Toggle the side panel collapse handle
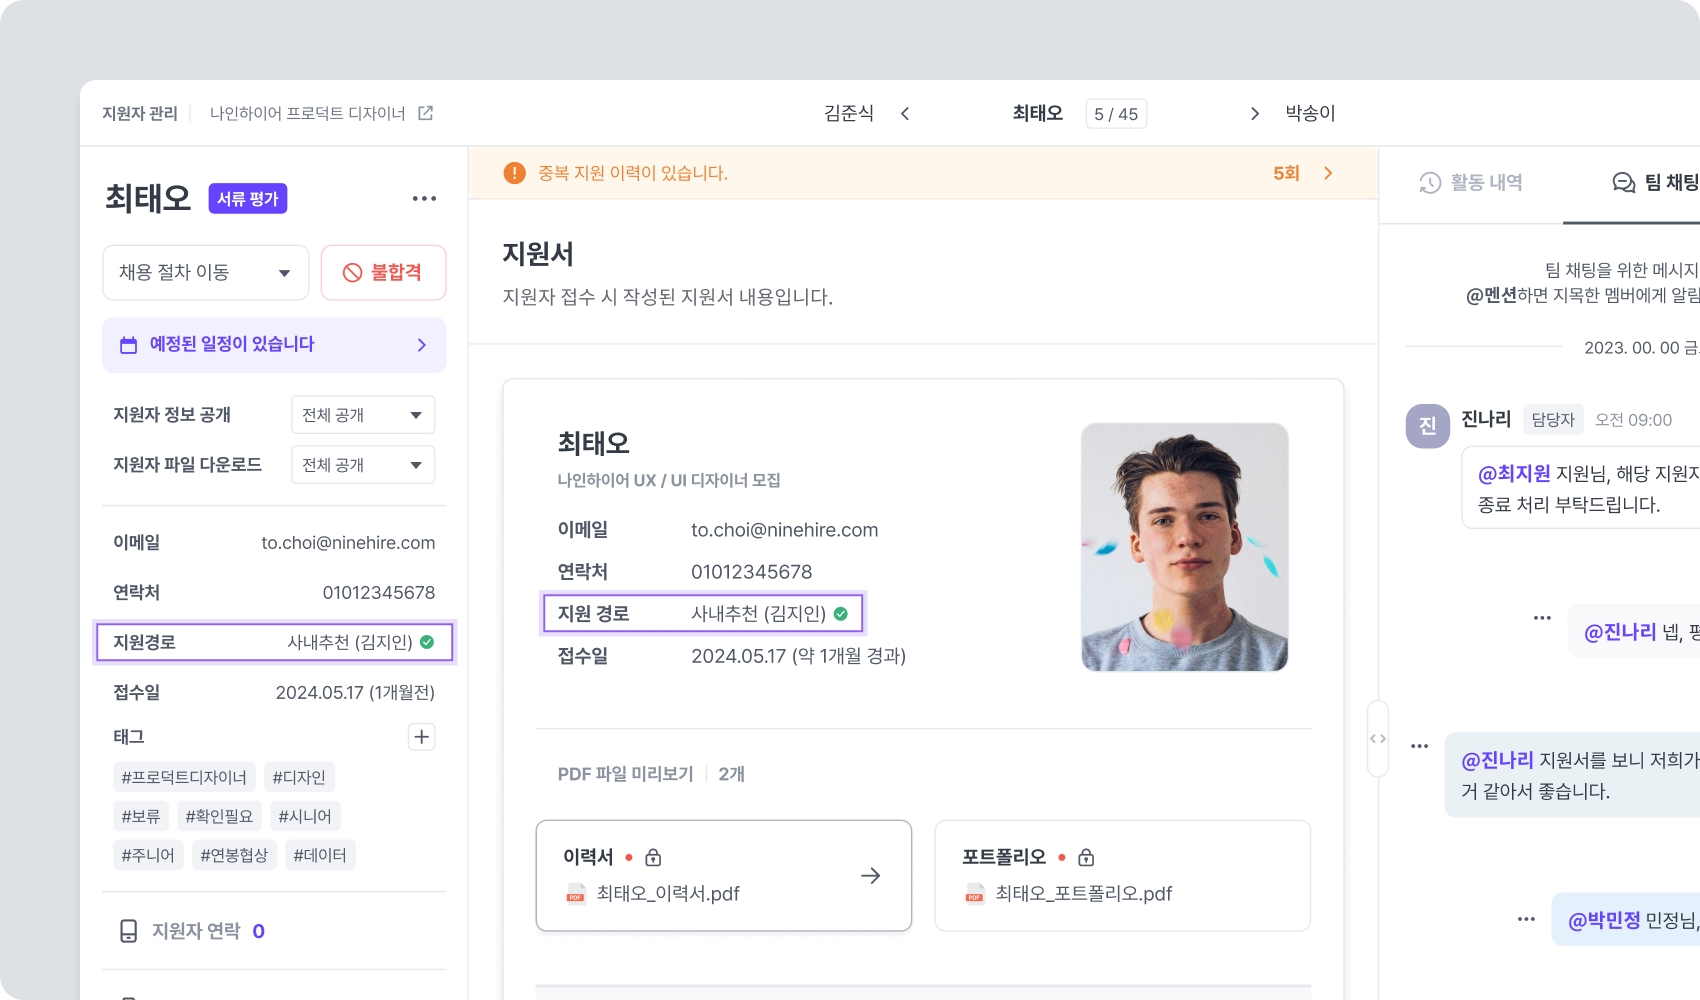Image resolution: width=1700 pixels, height=1000 pixels. pos(1378,739)
